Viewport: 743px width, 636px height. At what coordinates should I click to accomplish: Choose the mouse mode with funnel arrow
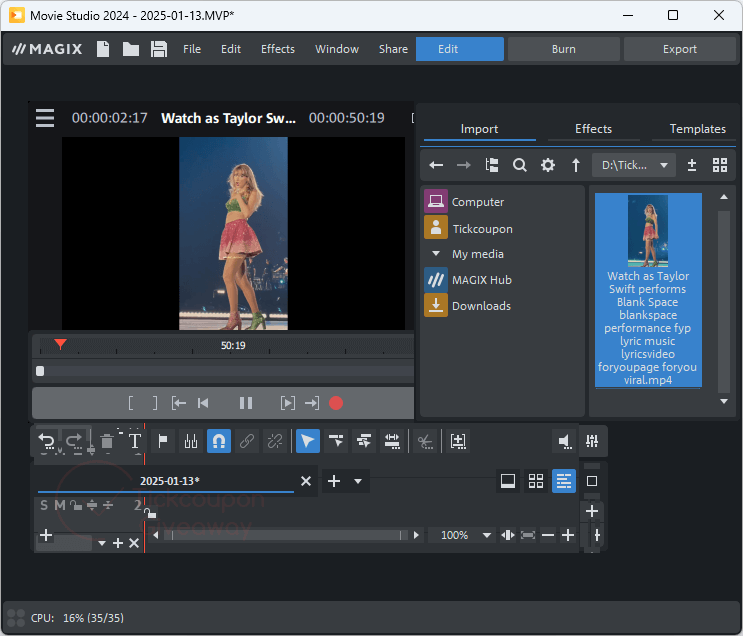tap(336, 441)
